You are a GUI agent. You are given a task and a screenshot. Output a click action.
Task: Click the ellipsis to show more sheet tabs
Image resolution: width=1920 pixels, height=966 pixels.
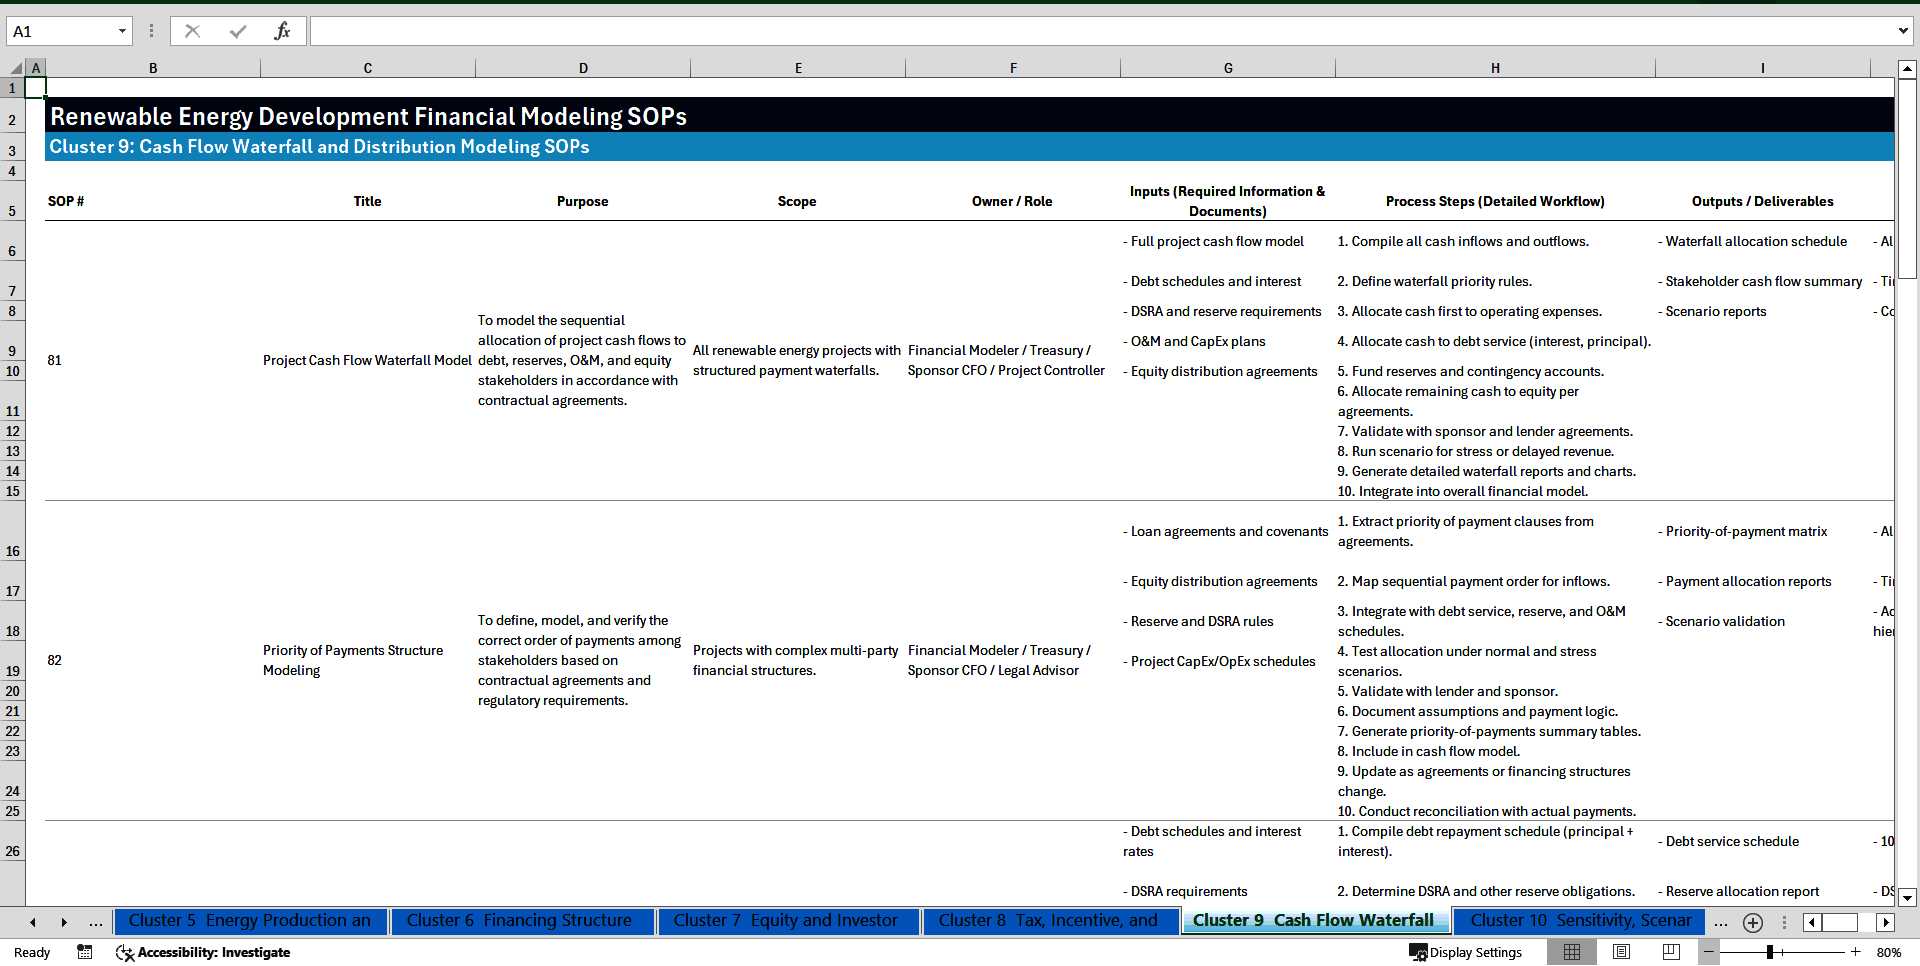[95, 922]
